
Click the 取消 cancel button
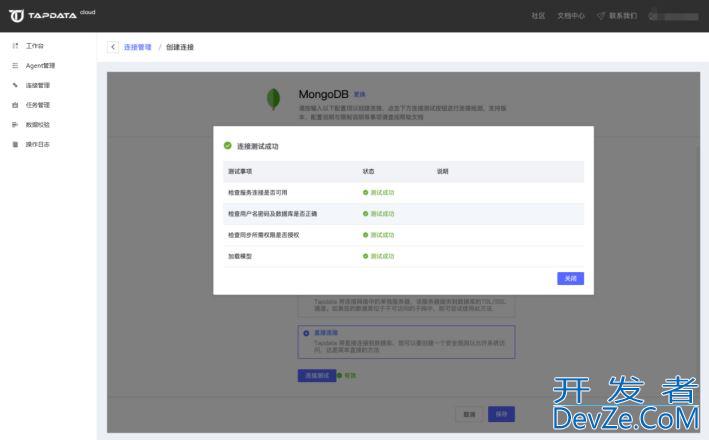coord(469,414)
